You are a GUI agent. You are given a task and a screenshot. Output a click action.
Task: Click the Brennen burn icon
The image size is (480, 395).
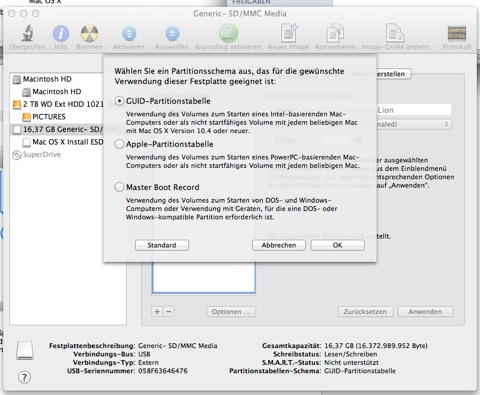coord(89,33)
